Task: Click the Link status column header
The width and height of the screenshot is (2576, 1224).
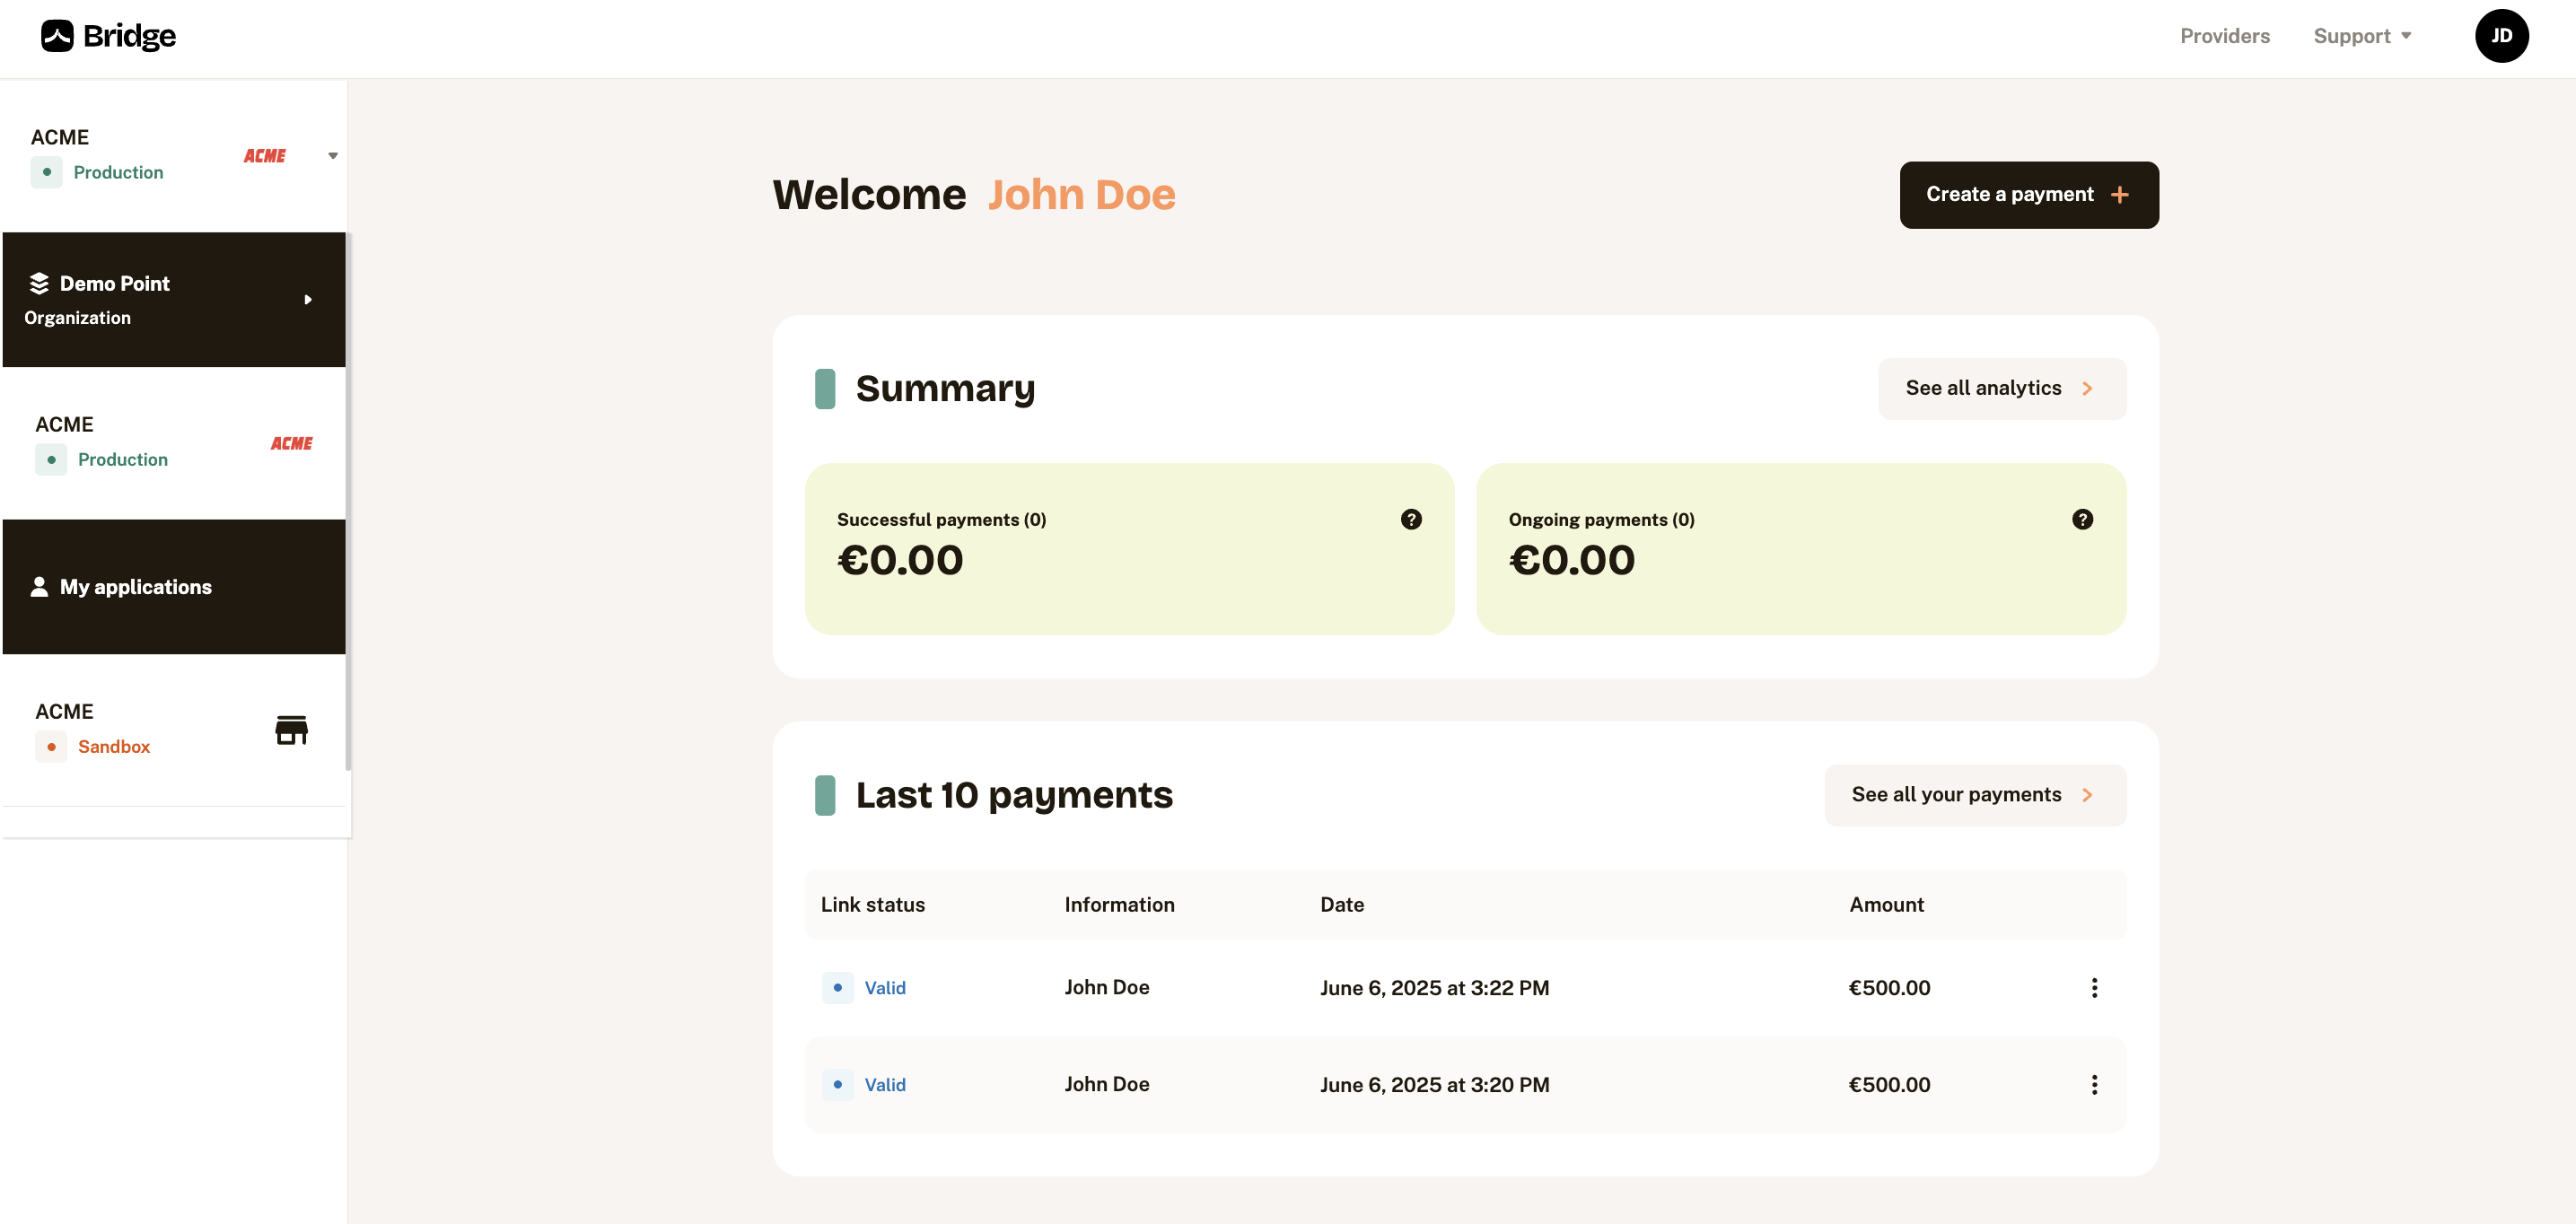Action: pos(873,905)
